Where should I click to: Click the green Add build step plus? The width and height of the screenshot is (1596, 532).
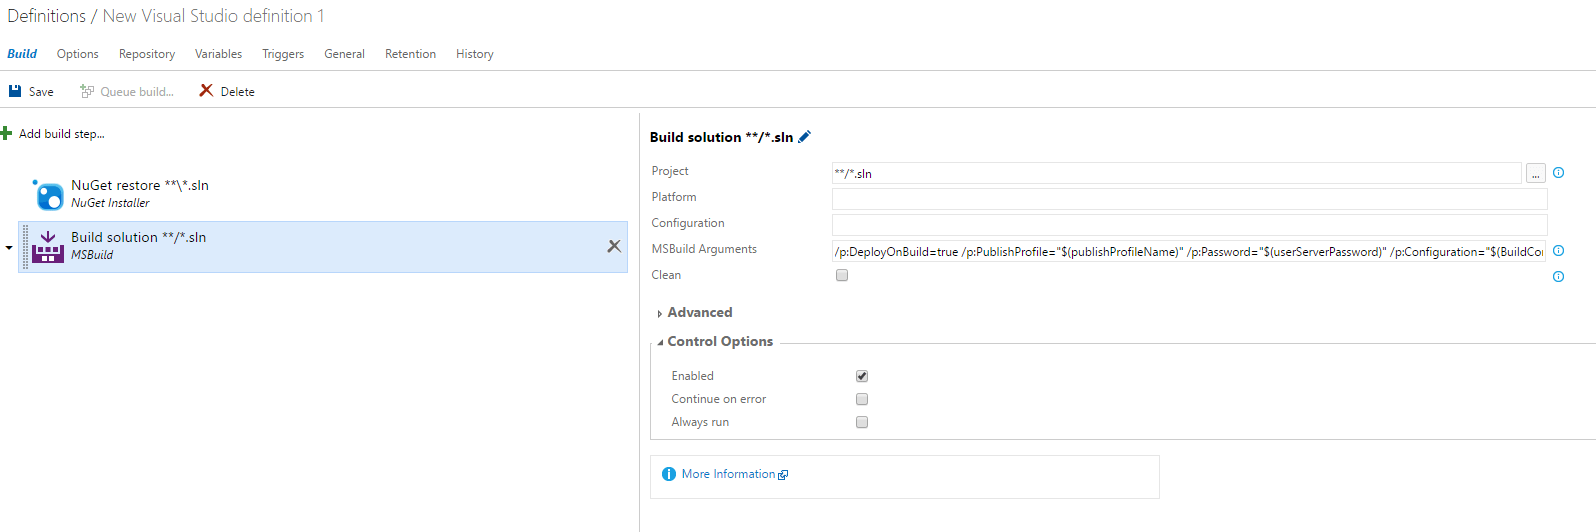pos(6,134)
